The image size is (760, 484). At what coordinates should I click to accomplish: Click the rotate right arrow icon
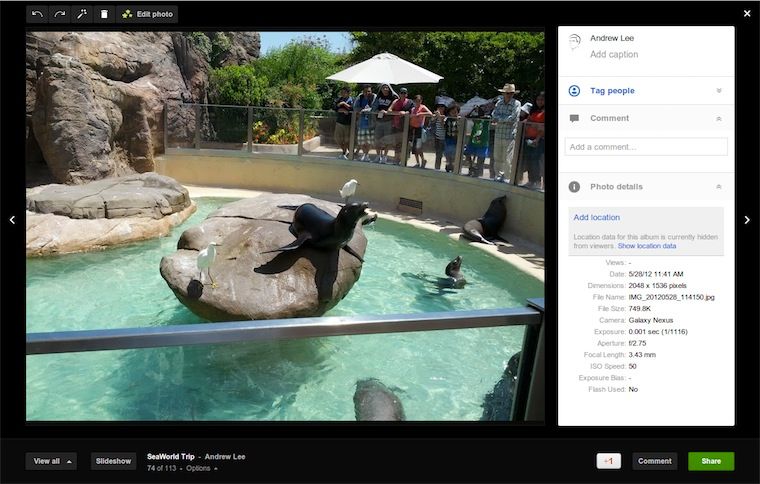[59, 14]
